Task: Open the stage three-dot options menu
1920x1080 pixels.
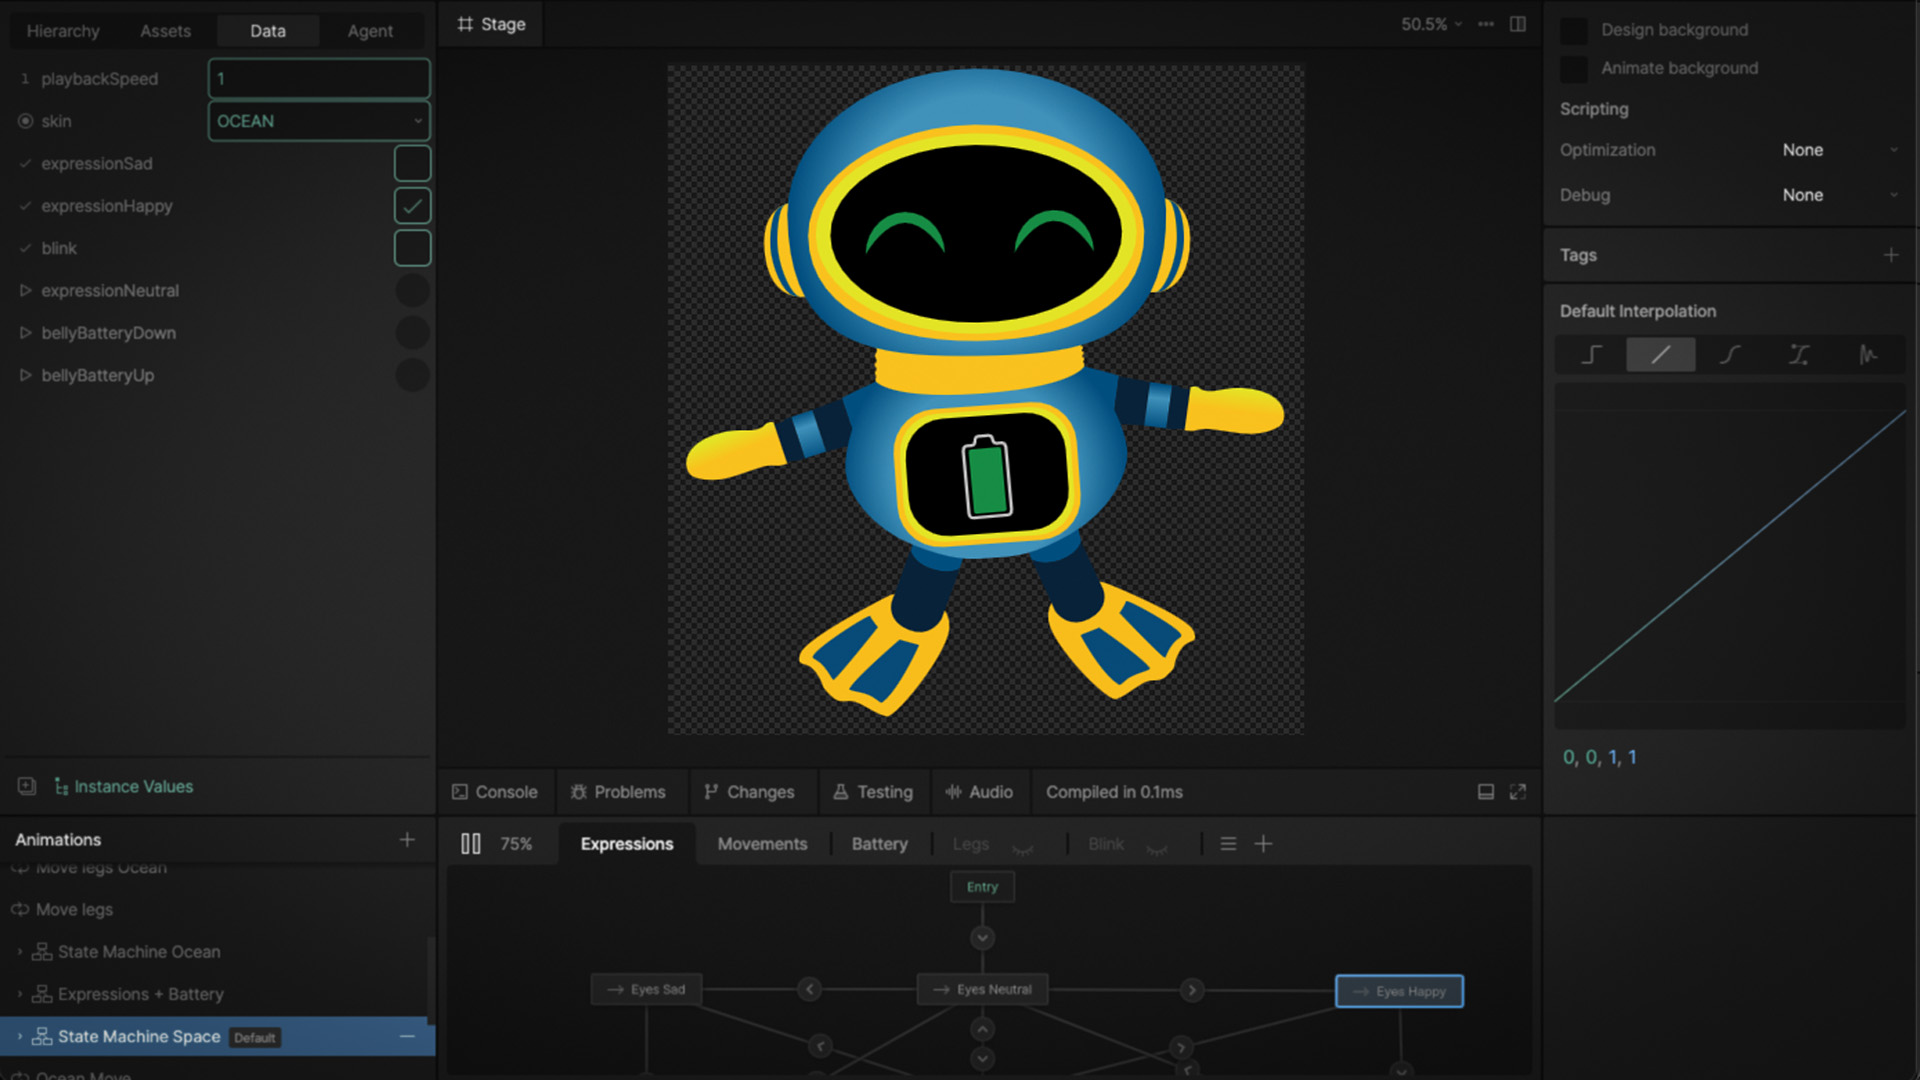Action: click(1486, 24)
